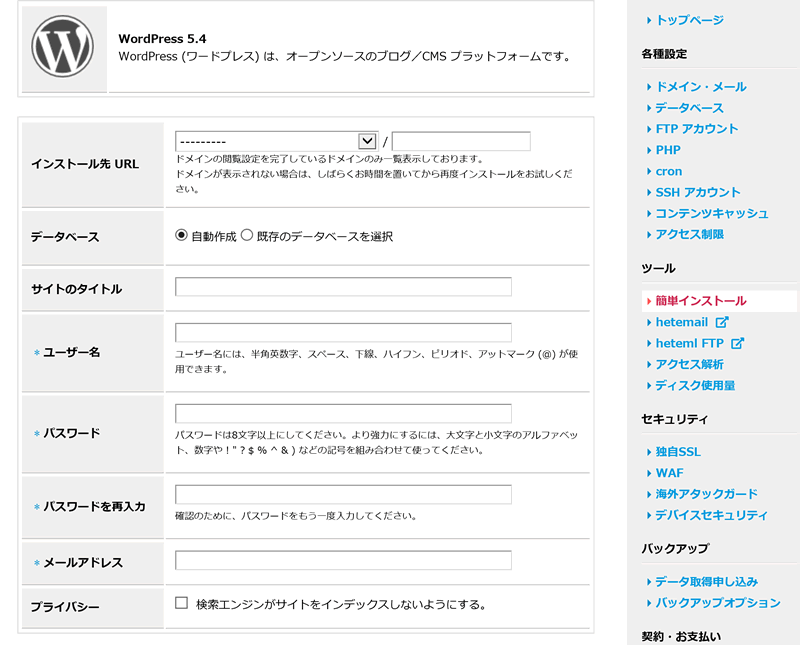Focus the パスワードを再入力 field
Image resolution: width=800 pixels, height=645 pixels.
tap(343, 494)
